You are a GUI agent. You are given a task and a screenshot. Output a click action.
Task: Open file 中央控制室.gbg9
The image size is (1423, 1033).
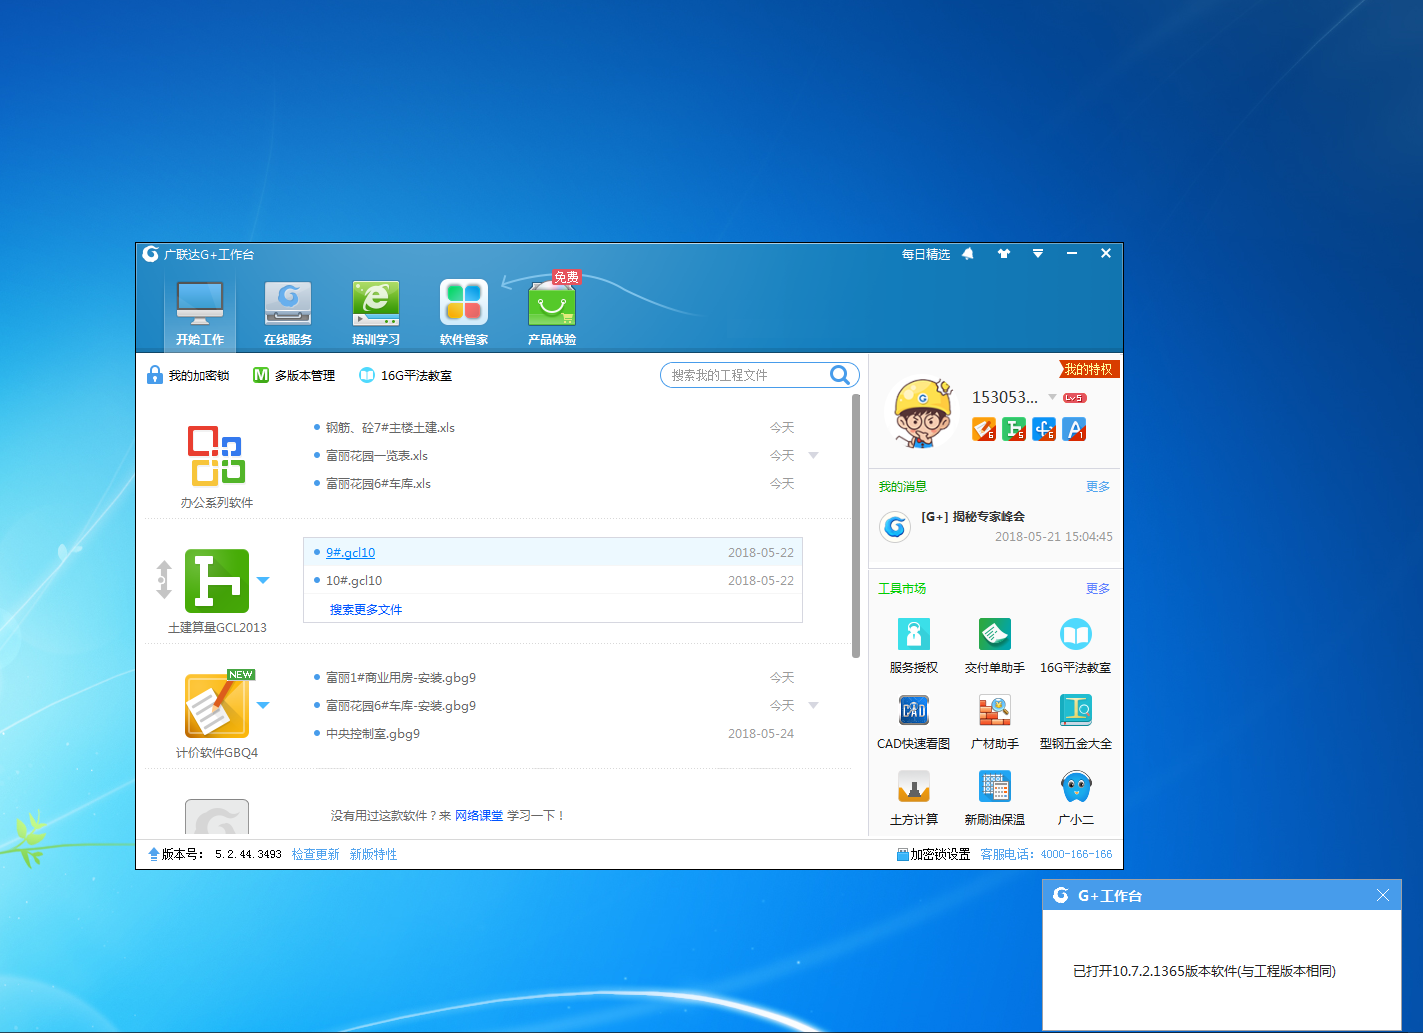(373, 733)
